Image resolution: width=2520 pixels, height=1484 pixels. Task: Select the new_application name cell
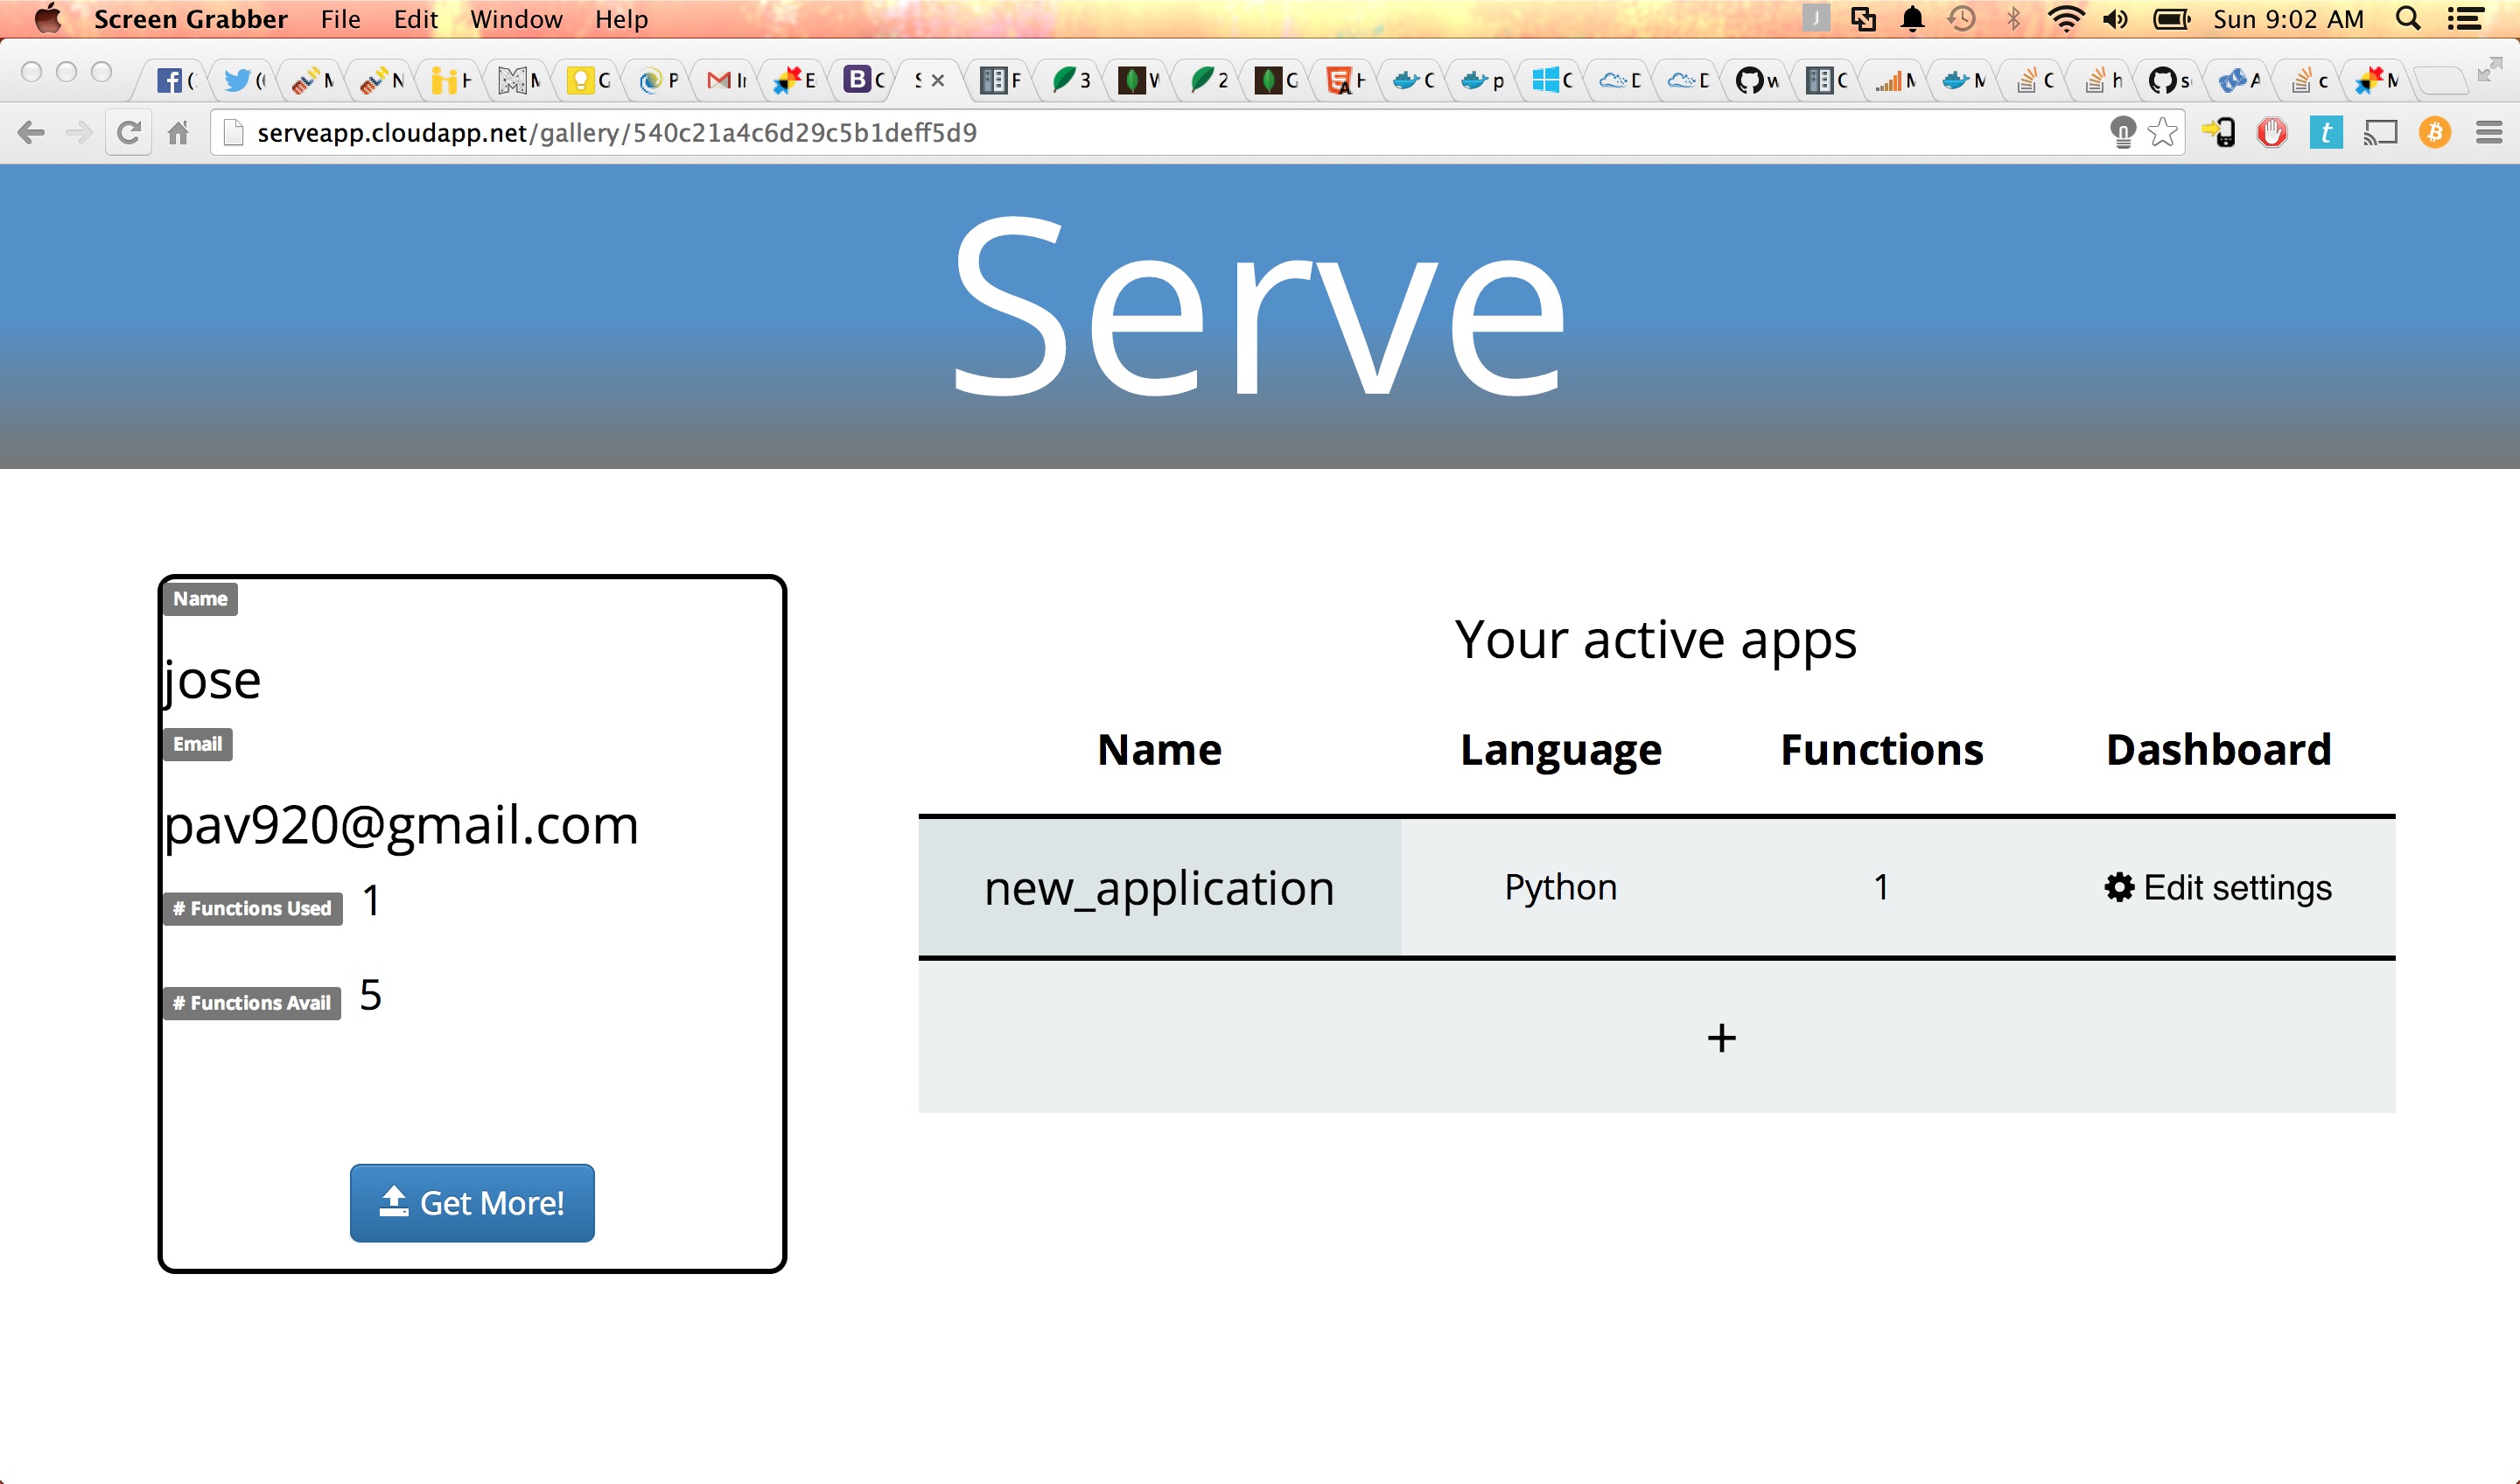click(1159, 888)
